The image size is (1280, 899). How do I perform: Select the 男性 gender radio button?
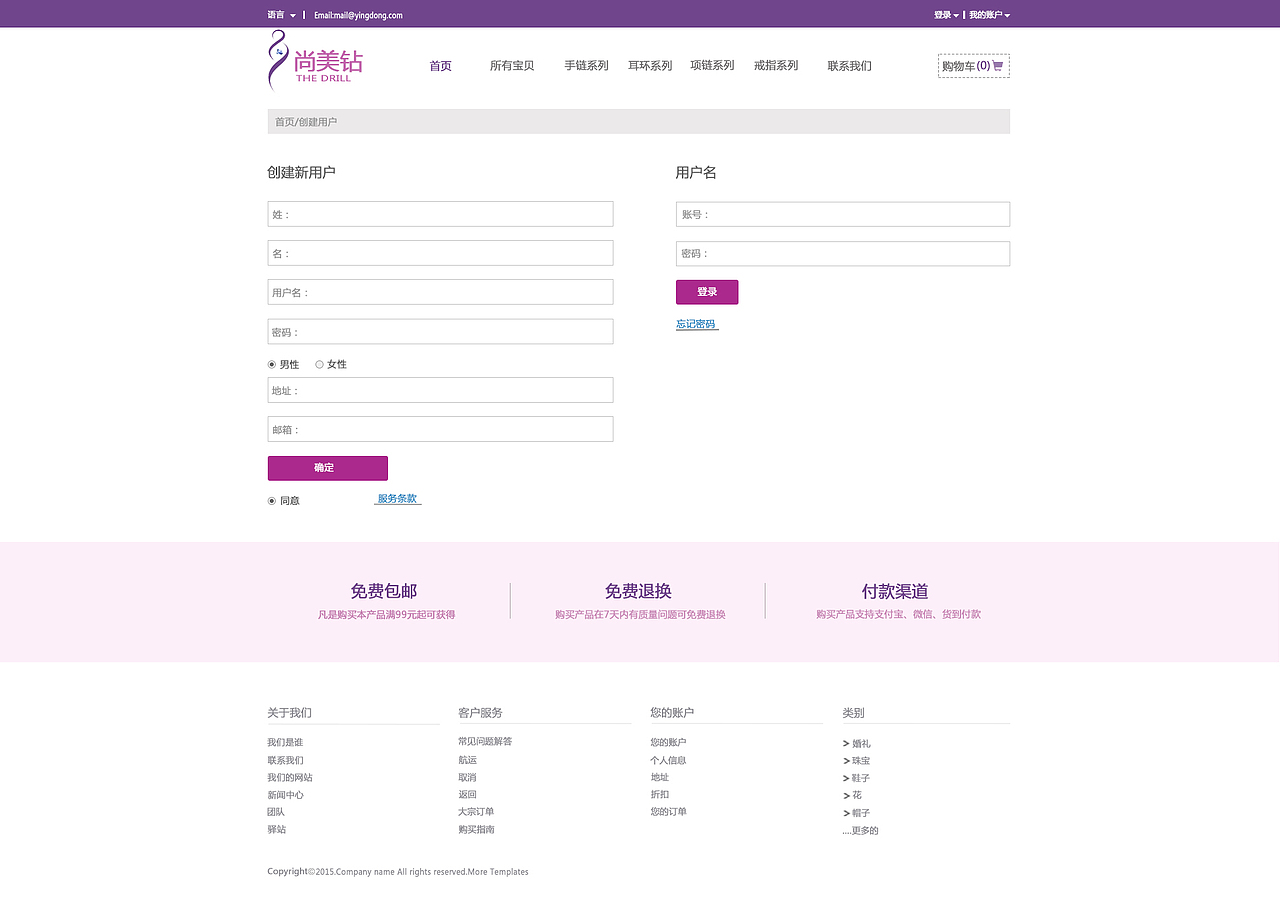pos(271,364)
